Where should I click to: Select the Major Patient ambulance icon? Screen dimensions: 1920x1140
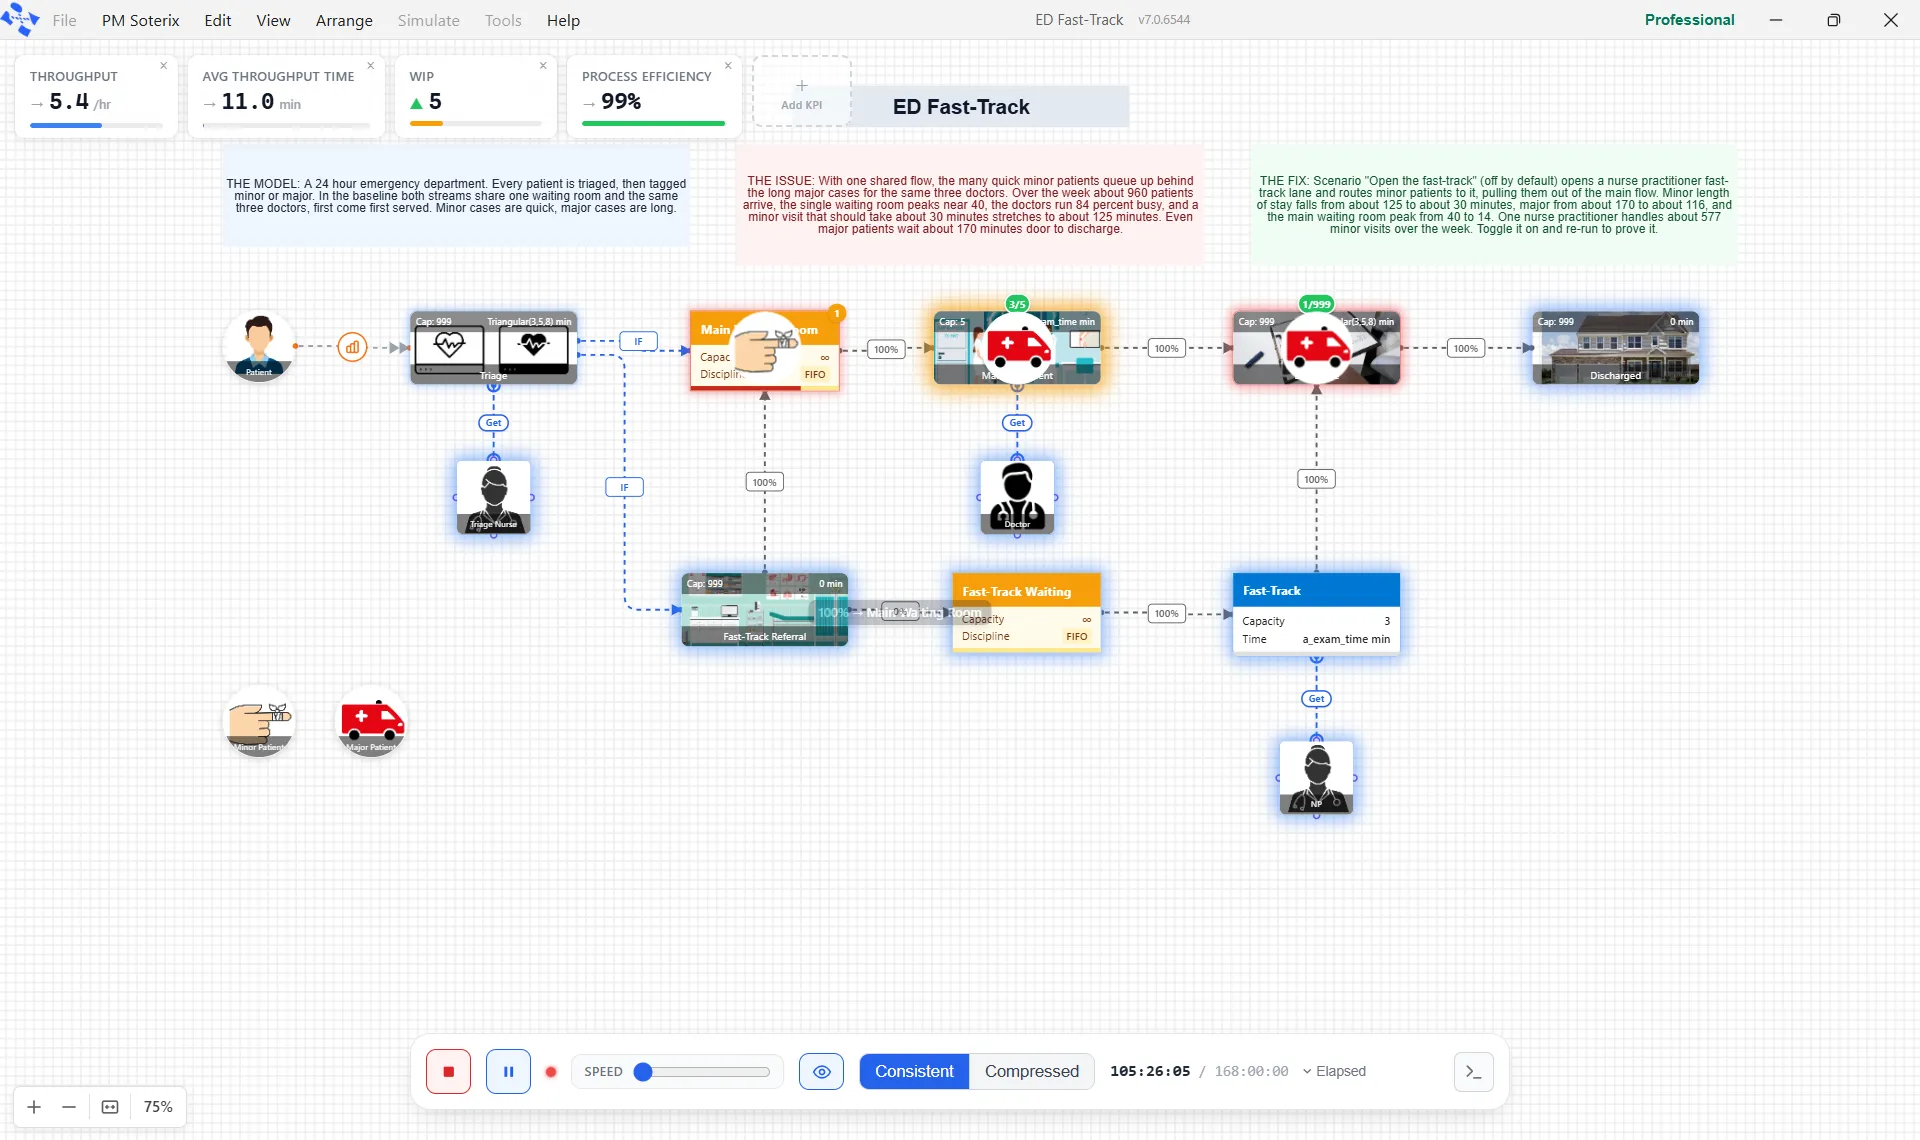(x=371, y=721)
